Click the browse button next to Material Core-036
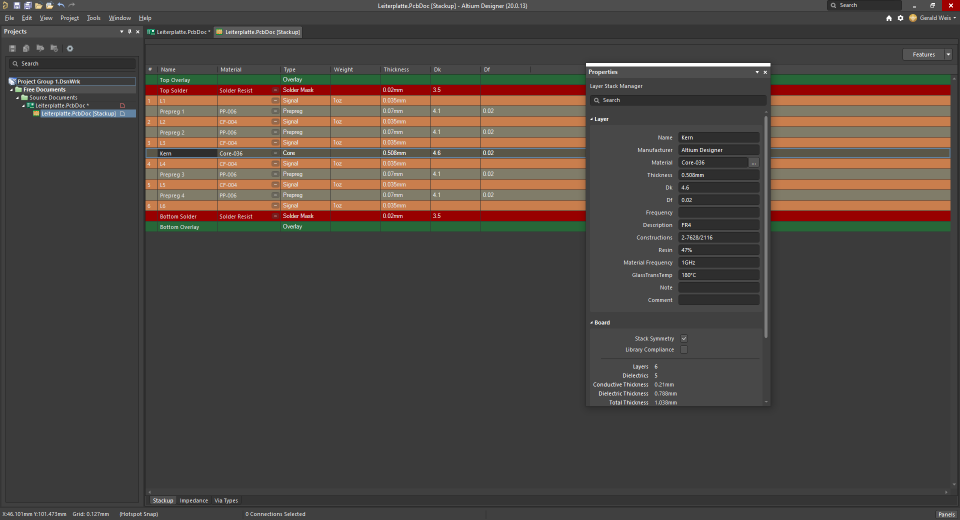The width and height of the screenshot is (960, 520). click(754, 162)
